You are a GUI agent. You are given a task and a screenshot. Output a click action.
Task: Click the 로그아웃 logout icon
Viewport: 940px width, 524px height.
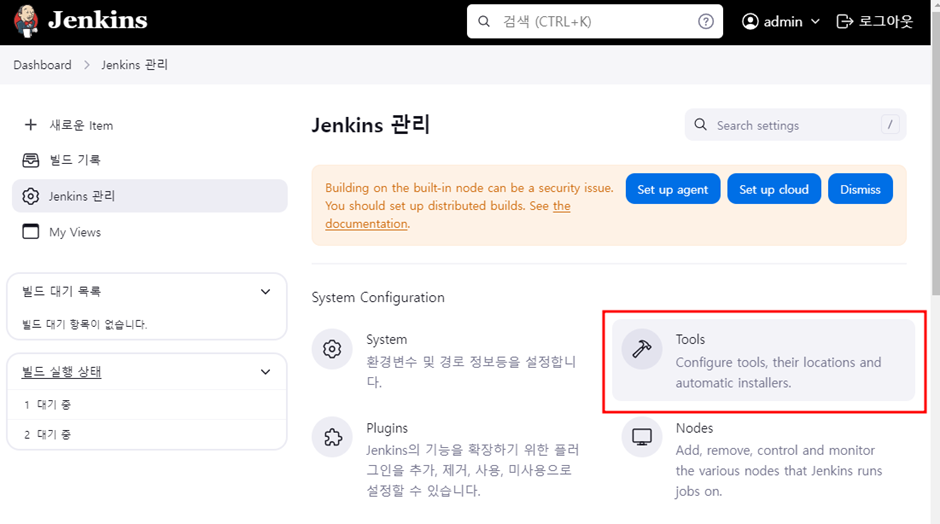[844, 22]
